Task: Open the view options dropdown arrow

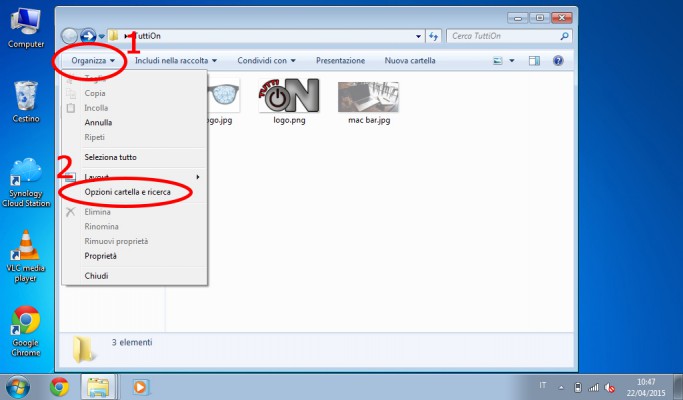Action: (512, 61)
